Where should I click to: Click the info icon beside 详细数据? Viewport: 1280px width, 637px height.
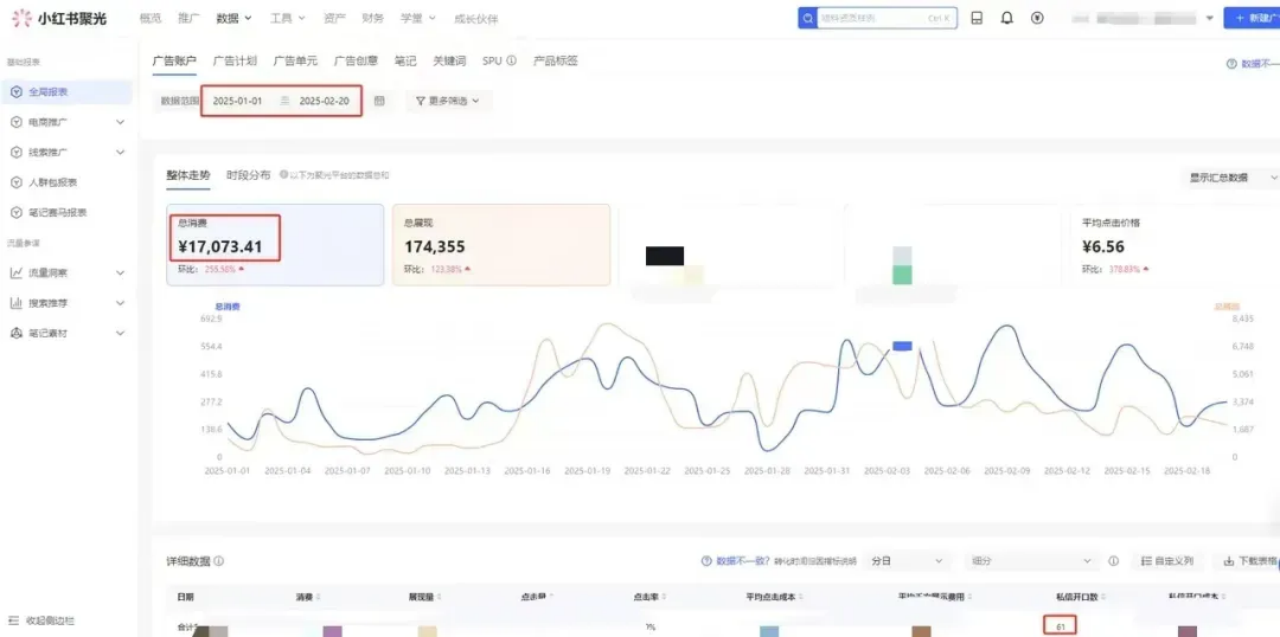pos(219,561)
